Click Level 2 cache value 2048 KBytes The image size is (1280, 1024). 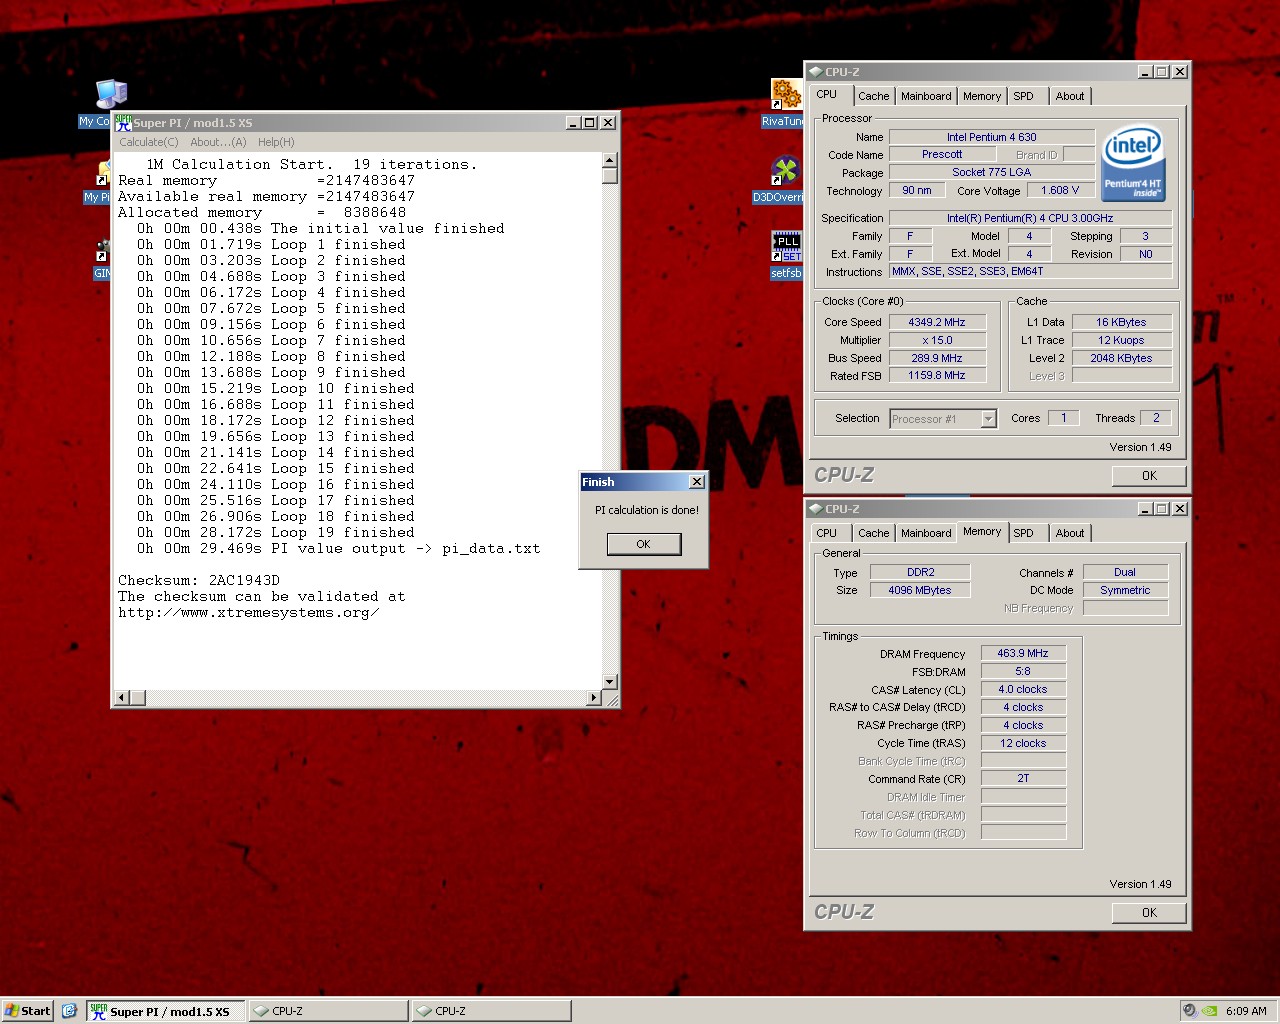1122,358
